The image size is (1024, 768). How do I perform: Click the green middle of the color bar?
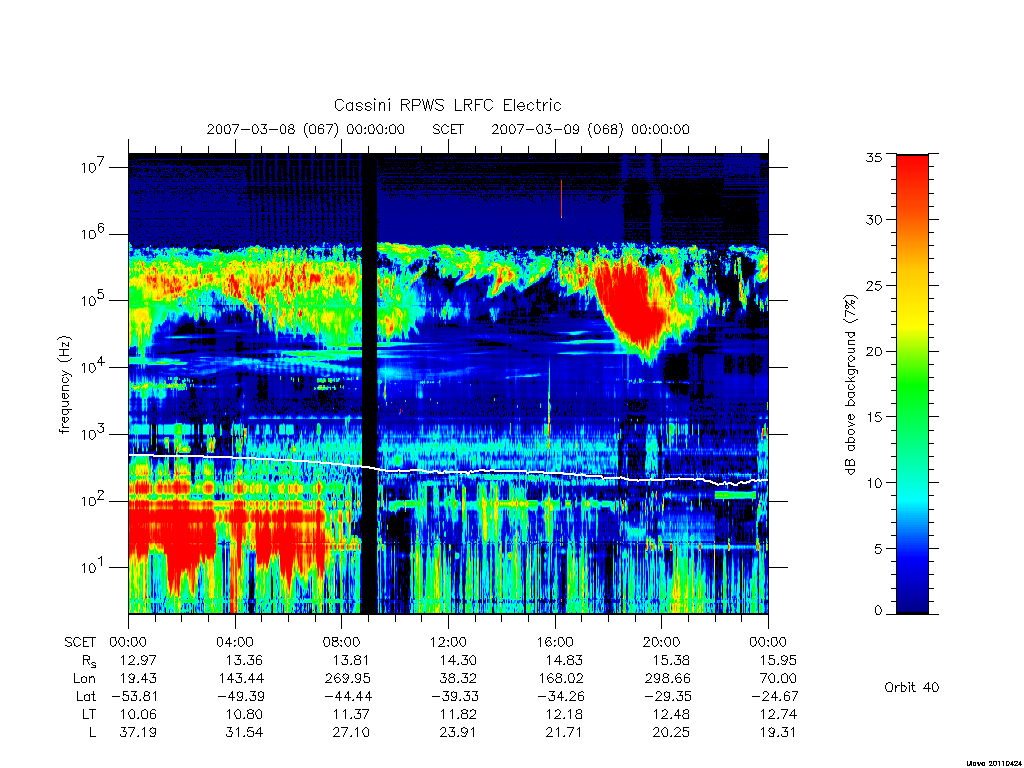click(x=912, y=385)
